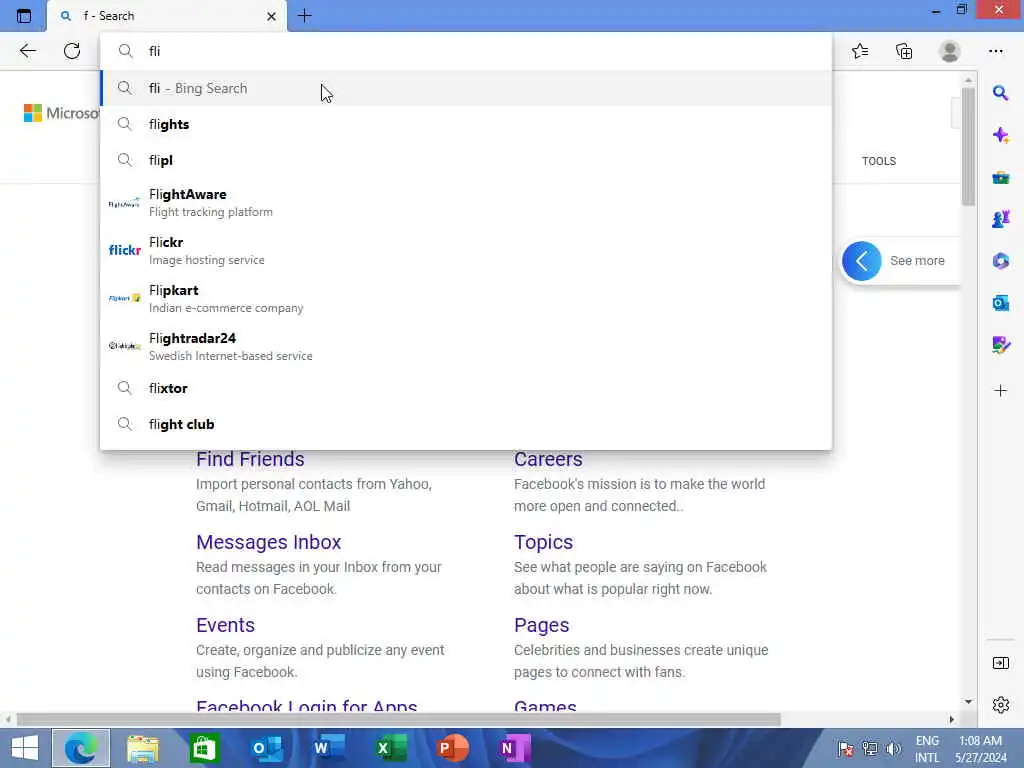The height and width of the screenshot is (768, 1024).
Task: Select the 'flipl' suggestion
Action: tap(466, 160)
